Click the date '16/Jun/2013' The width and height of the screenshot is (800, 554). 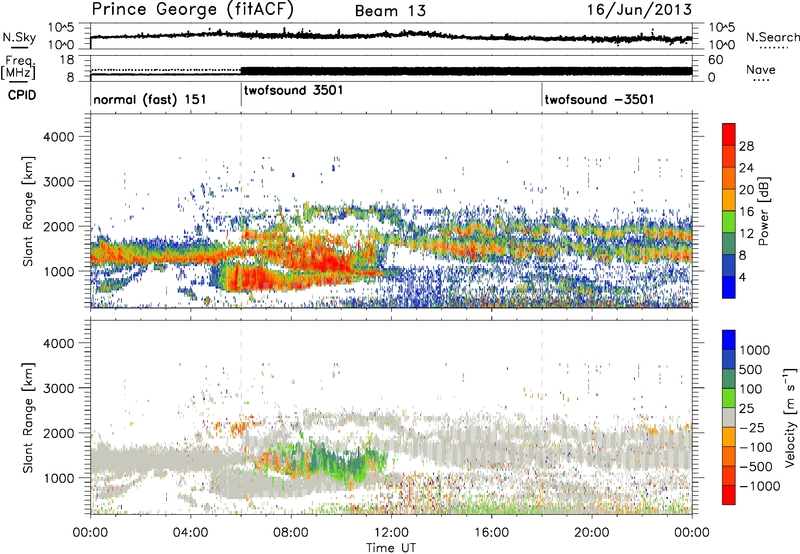click(639, 10)
